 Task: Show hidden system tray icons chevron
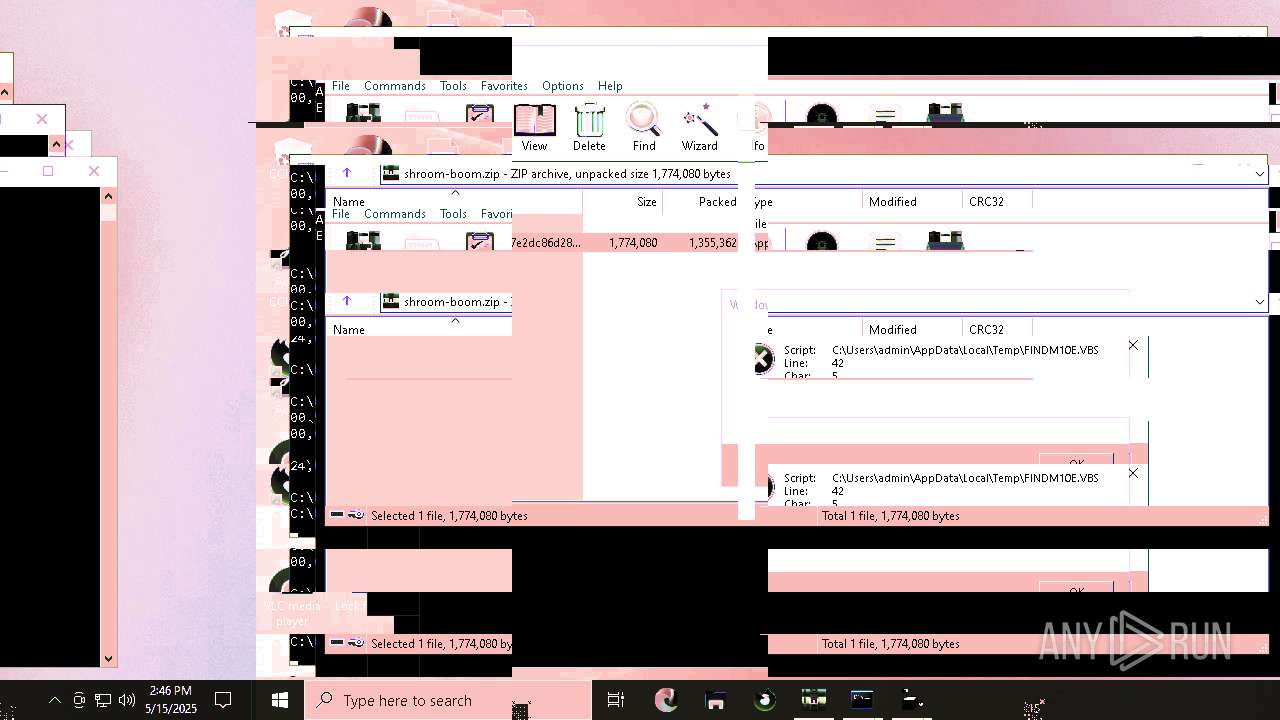55,701
